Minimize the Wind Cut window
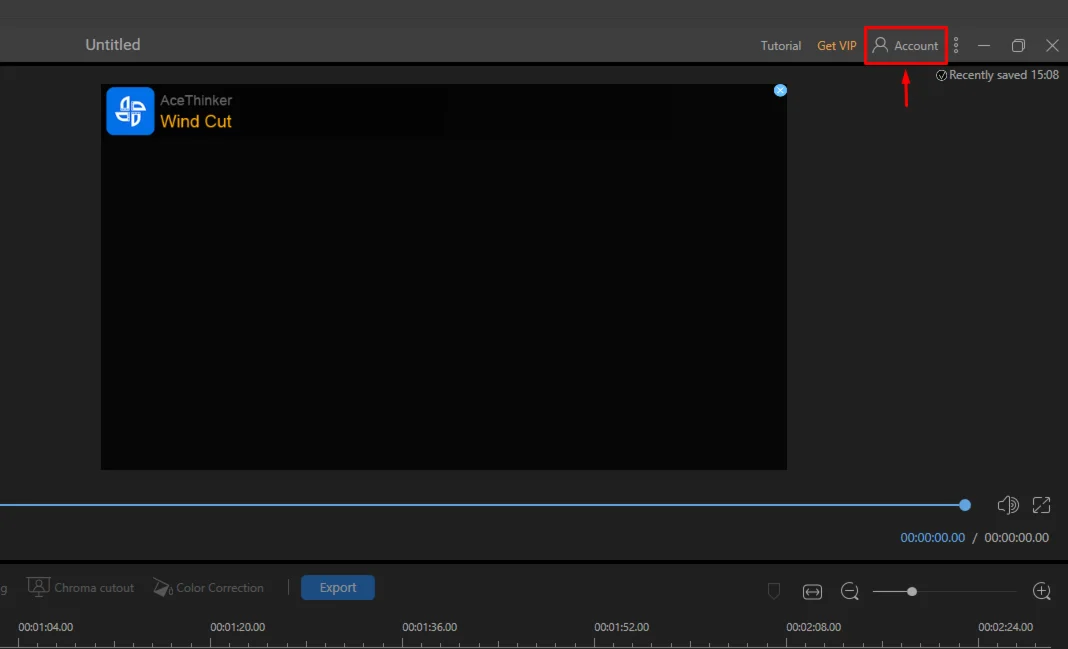 [x=984, y=46]
